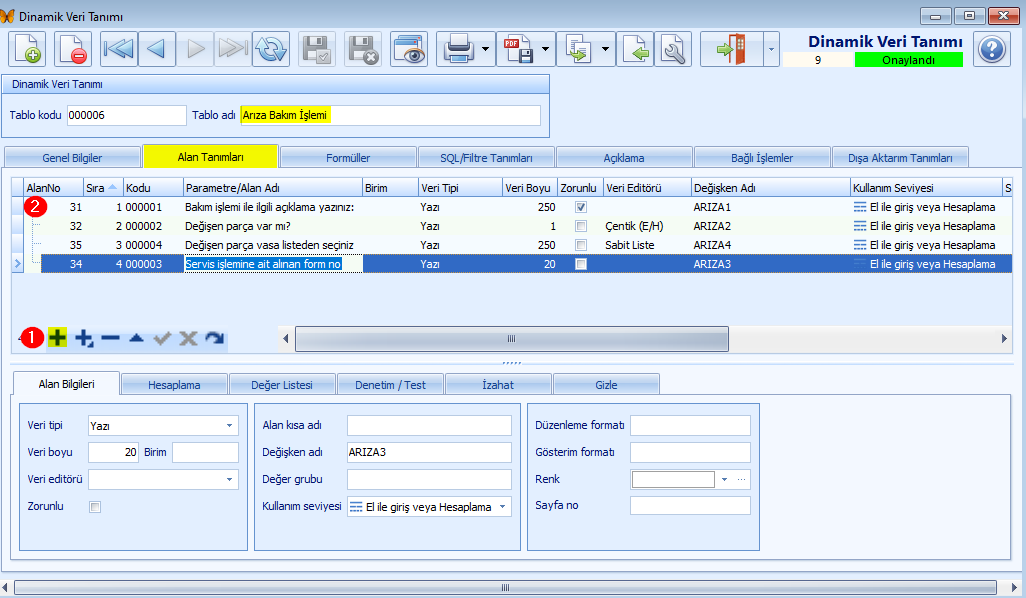The height and width of the screenshot is (598, 1026).
Task: Open the Dışa Aktarım Tanımları tab
Action: pyautogui.click(x=900, y=158)
